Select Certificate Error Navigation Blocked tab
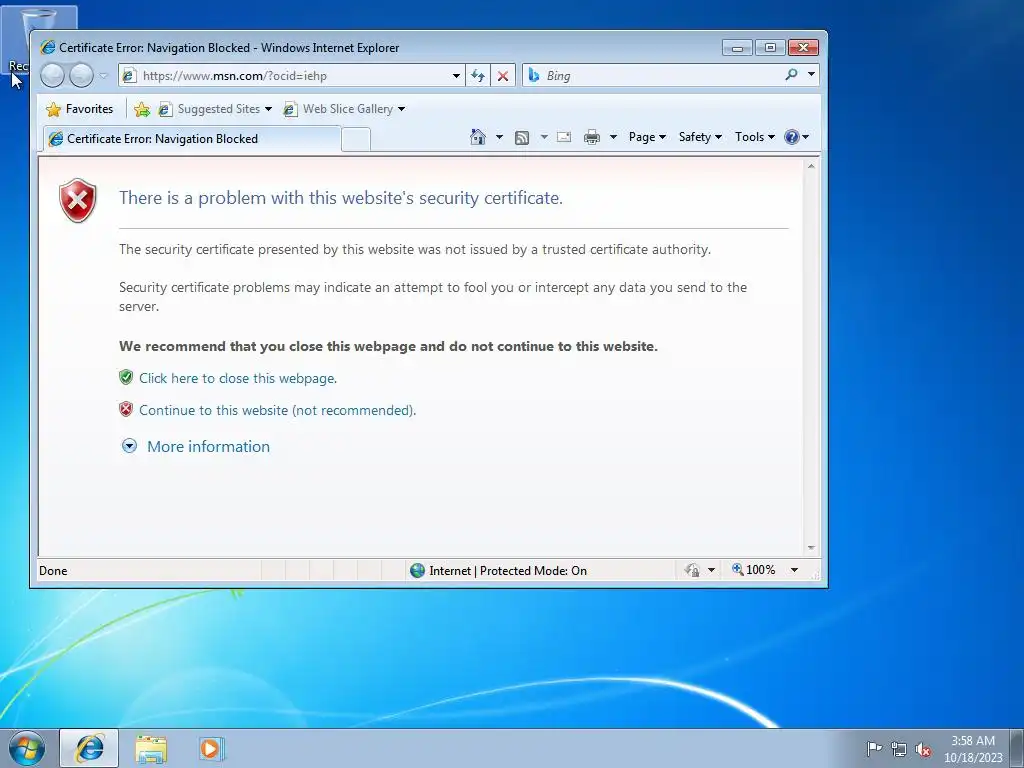Image resolution: width=1024 pixels, height=768 pixels. pyautogui.click(x=192, y=138)
